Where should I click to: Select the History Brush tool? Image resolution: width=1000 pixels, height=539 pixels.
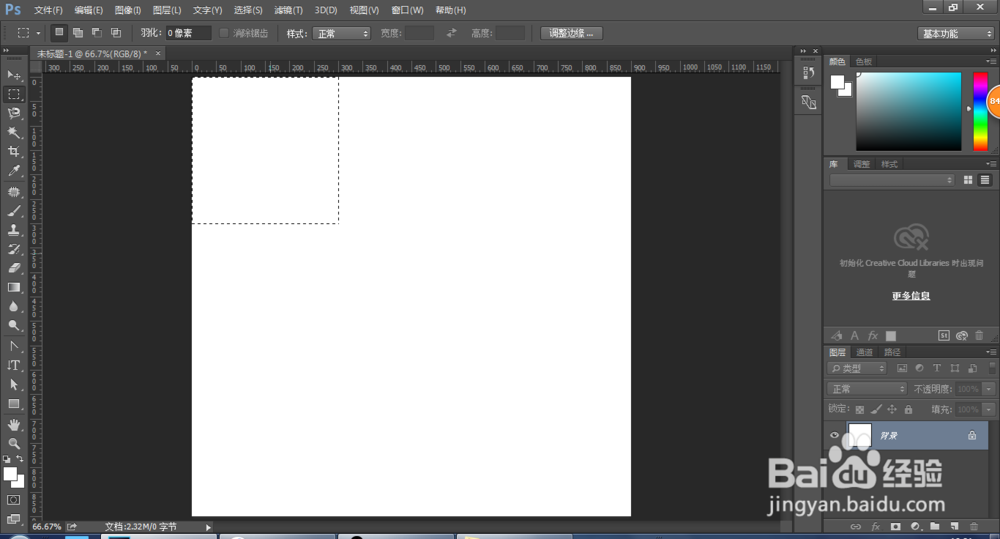tap(14, 249)
